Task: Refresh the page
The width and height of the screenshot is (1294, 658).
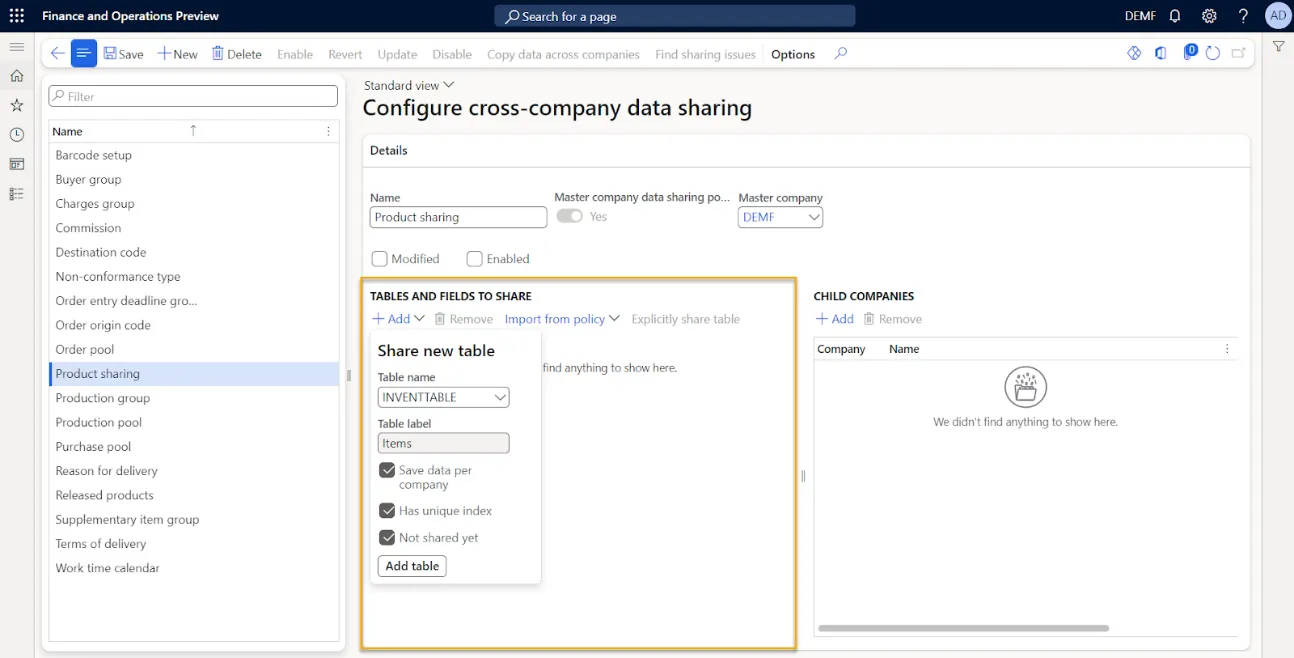Action: (1213, 54)
